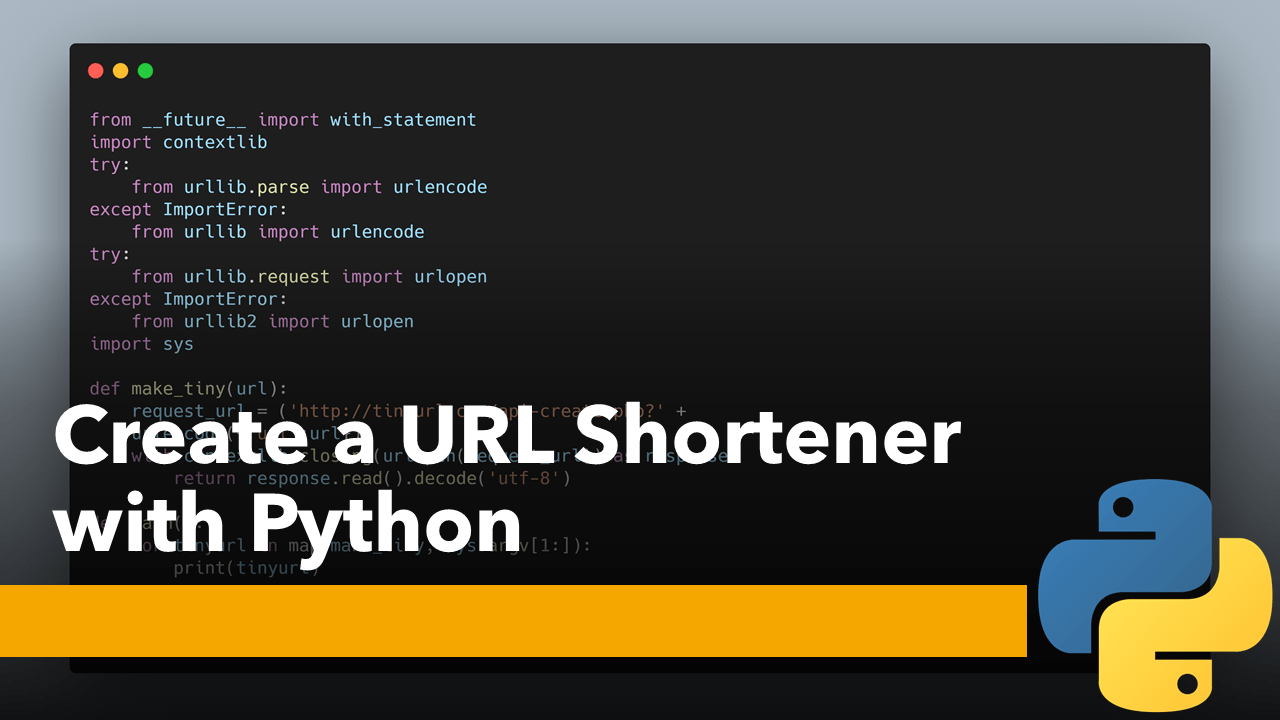This screenshot has width=1280, height=720.
Task: Select the first 'except ImportError:' line
Action: tap(187, 209)
